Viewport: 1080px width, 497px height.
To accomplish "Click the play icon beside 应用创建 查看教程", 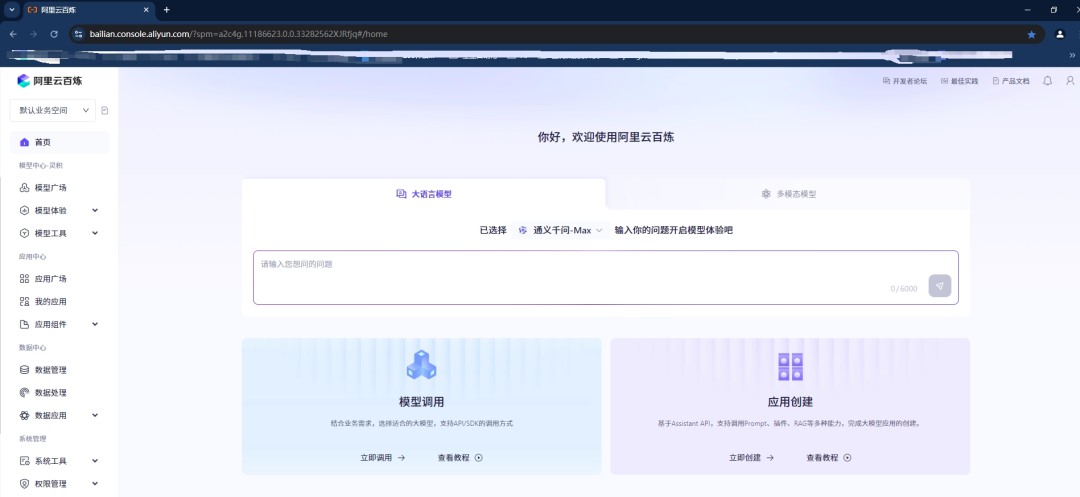I will tap(848, 458).
